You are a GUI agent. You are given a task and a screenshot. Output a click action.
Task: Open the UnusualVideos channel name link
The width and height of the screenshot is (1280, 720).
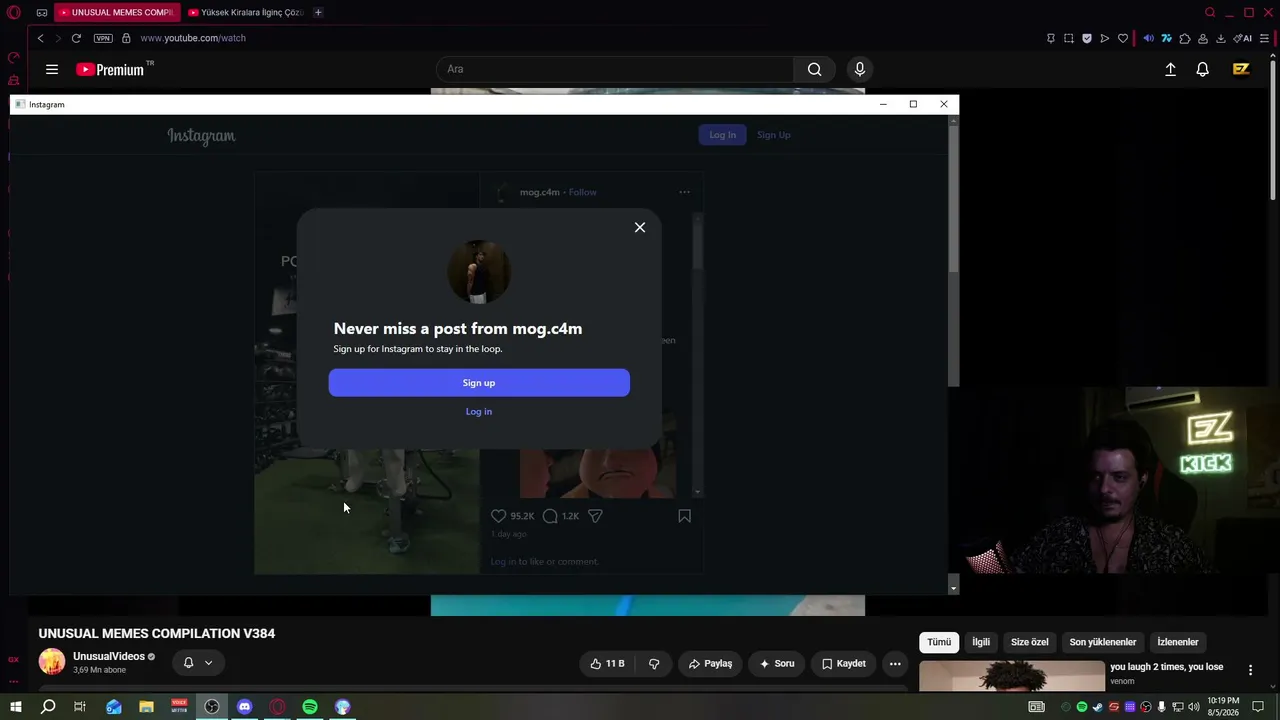pyautogui.click(x=109, y=656)
